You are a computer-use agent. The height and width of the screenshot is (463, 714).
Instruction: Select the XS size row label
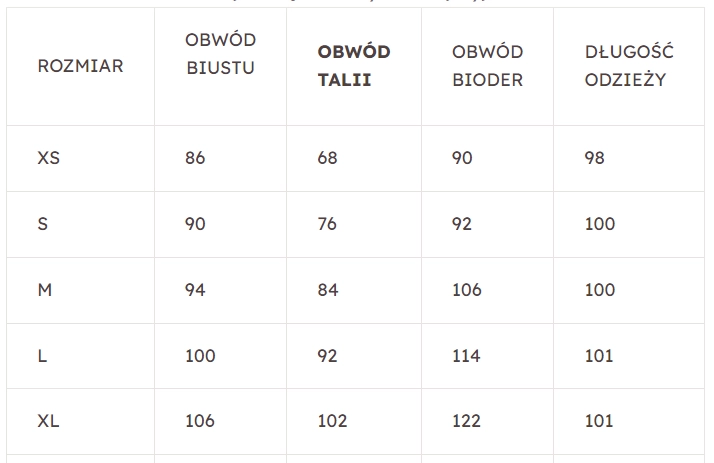pos(49,158)
